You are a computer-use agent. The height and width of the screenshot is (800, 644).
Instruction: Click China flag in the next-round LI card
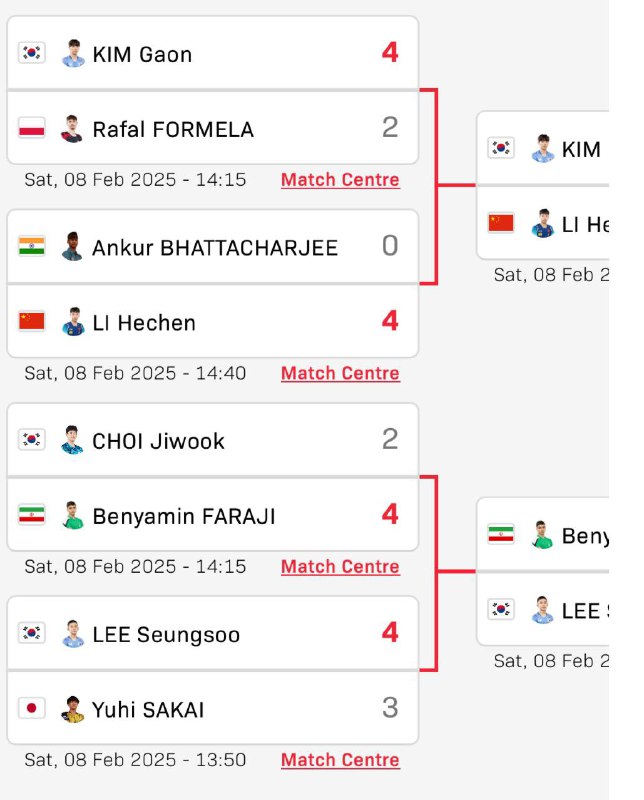click(x=501, y=223)
